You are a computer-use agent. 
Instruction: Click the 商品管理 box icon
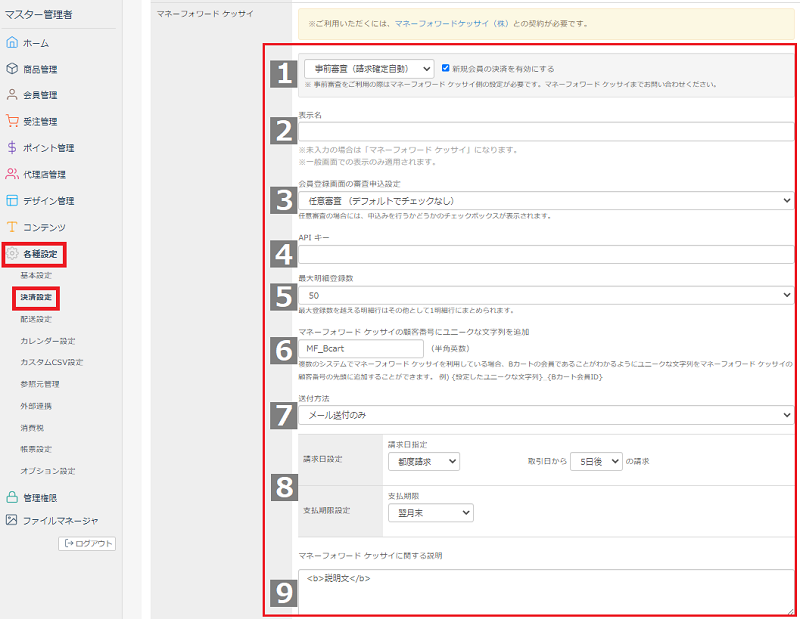(12, 68)
